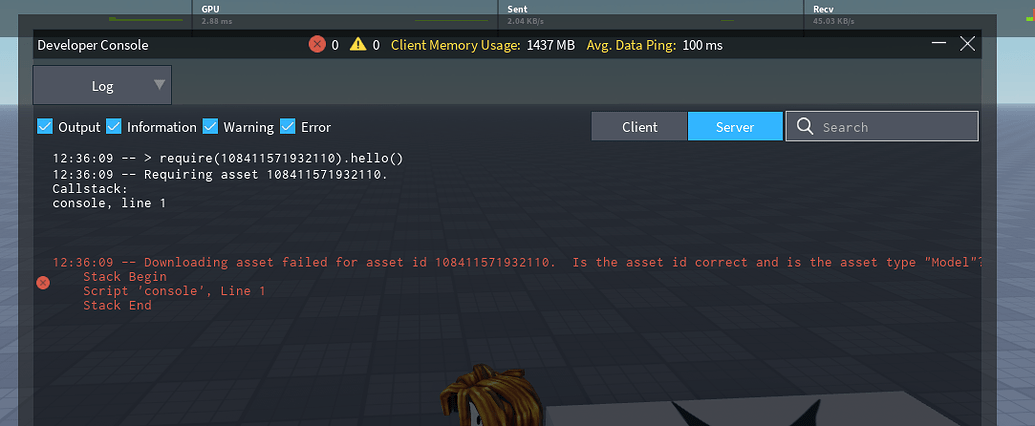This screenshot has height=426, width=1035.
Task: Toggle the Information filter checkbox
Action: [114, 126]
